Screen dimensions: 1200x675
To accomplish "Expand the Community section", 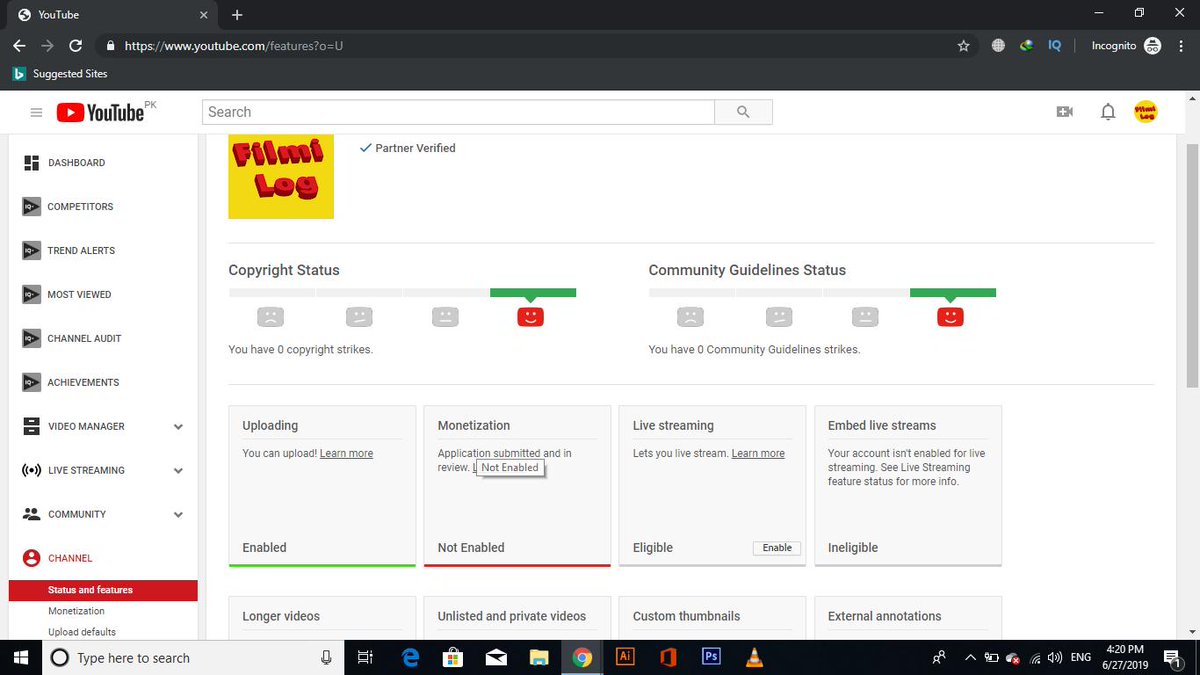I will (178, 515).
